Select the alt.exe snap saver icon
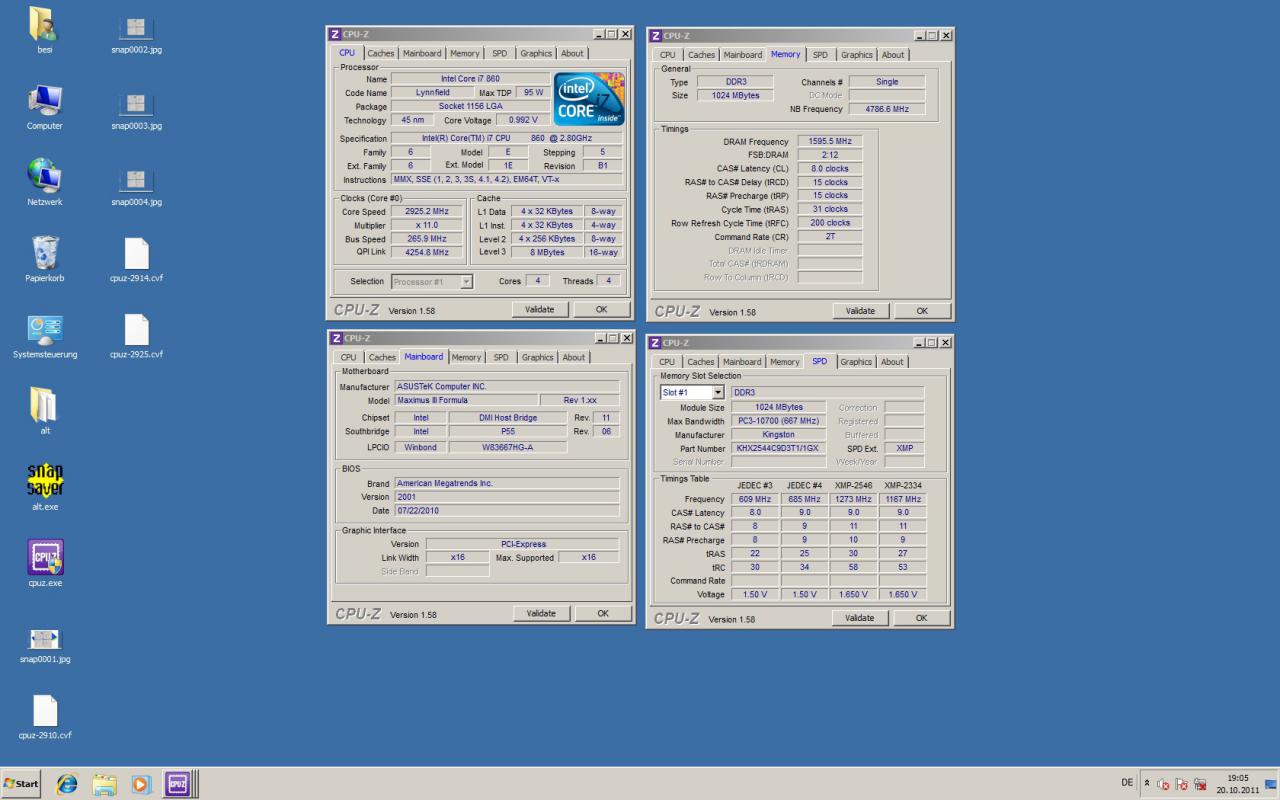1280x800 pixels. (x=44, y=486)
